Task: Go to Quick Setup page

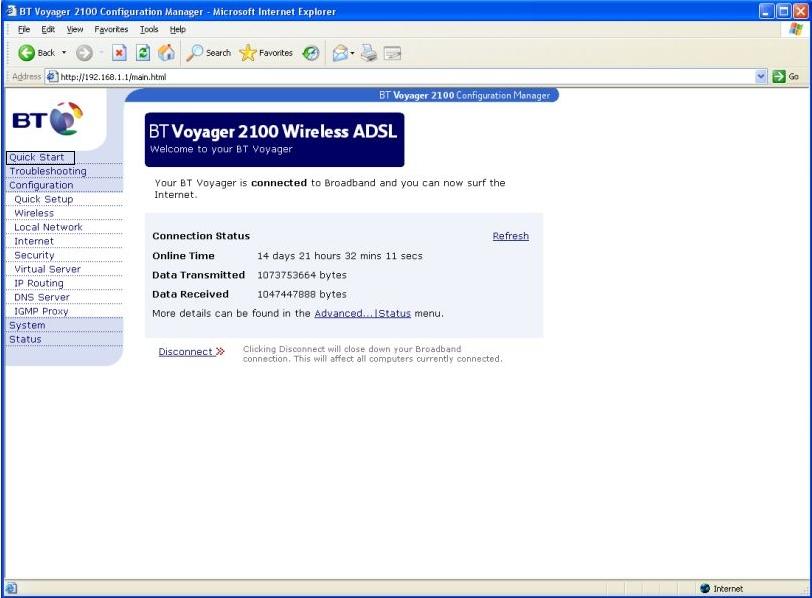Action: point(44,199)
